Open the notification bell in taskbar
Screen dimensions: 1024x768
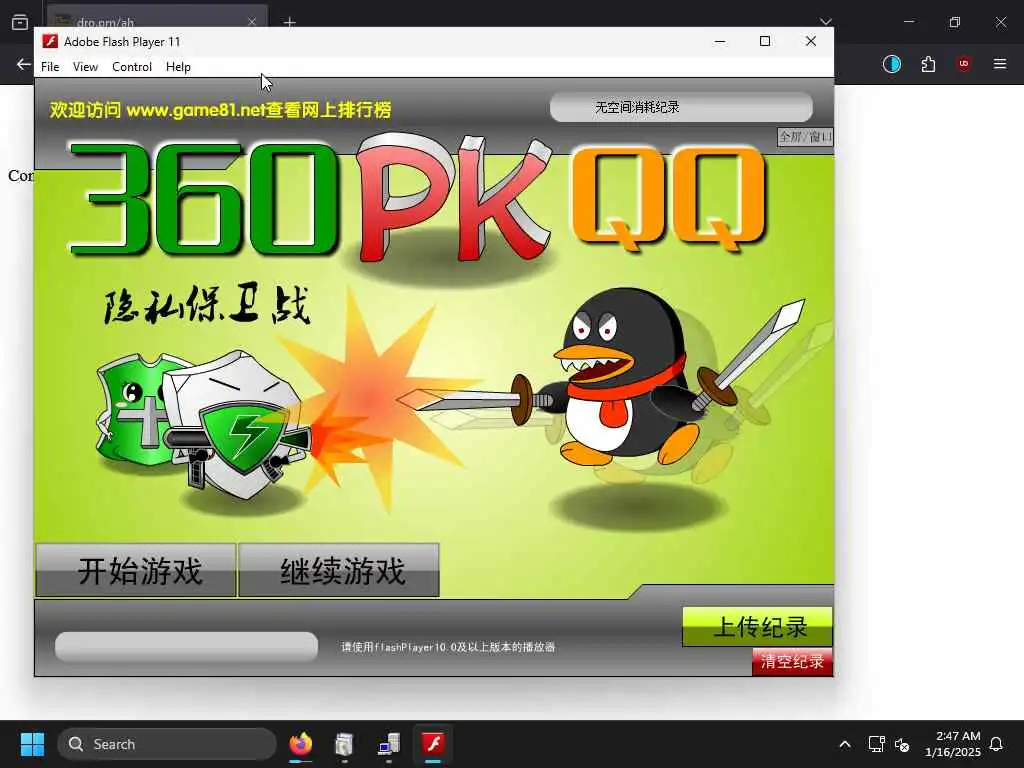tap(996, 744)
